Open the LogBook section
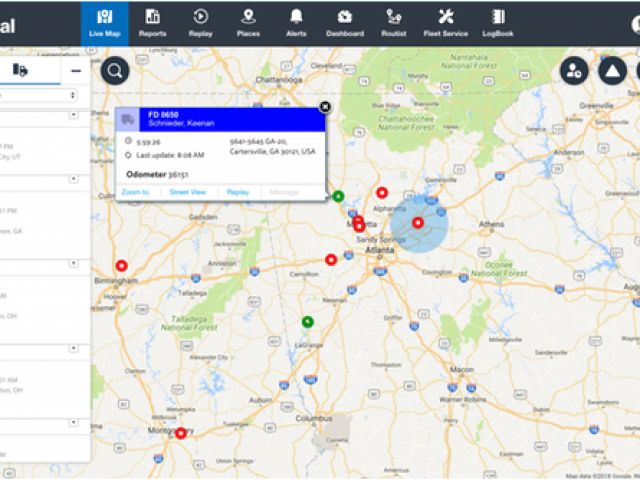 point(497,22)
